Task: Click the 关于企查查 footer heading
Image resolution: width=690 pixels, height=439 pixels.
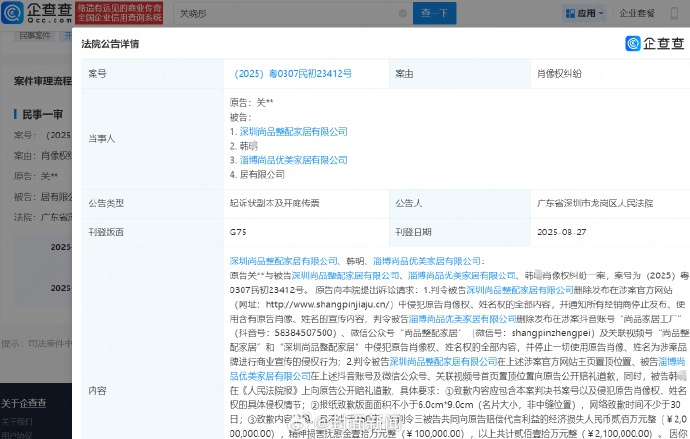Action: [x=23, y=403]
